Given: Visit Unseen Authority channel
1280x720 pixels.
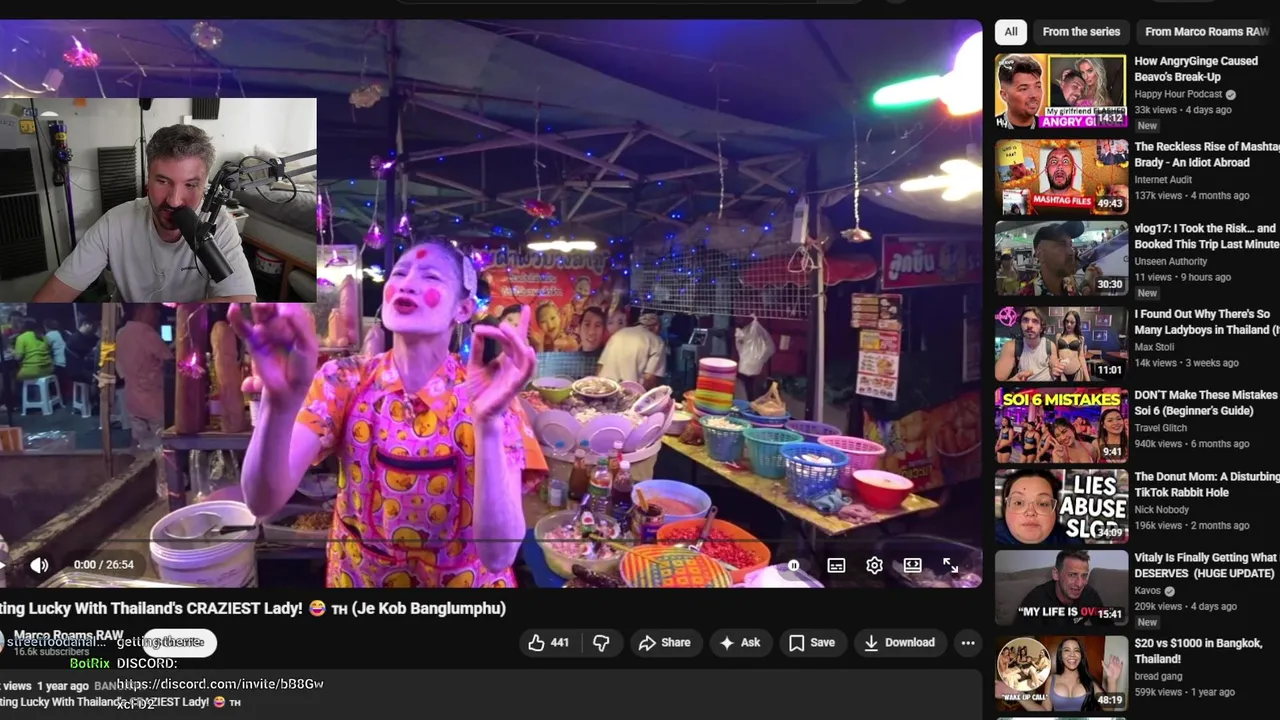Looking at the screenshot, I should pos(1170,262).
